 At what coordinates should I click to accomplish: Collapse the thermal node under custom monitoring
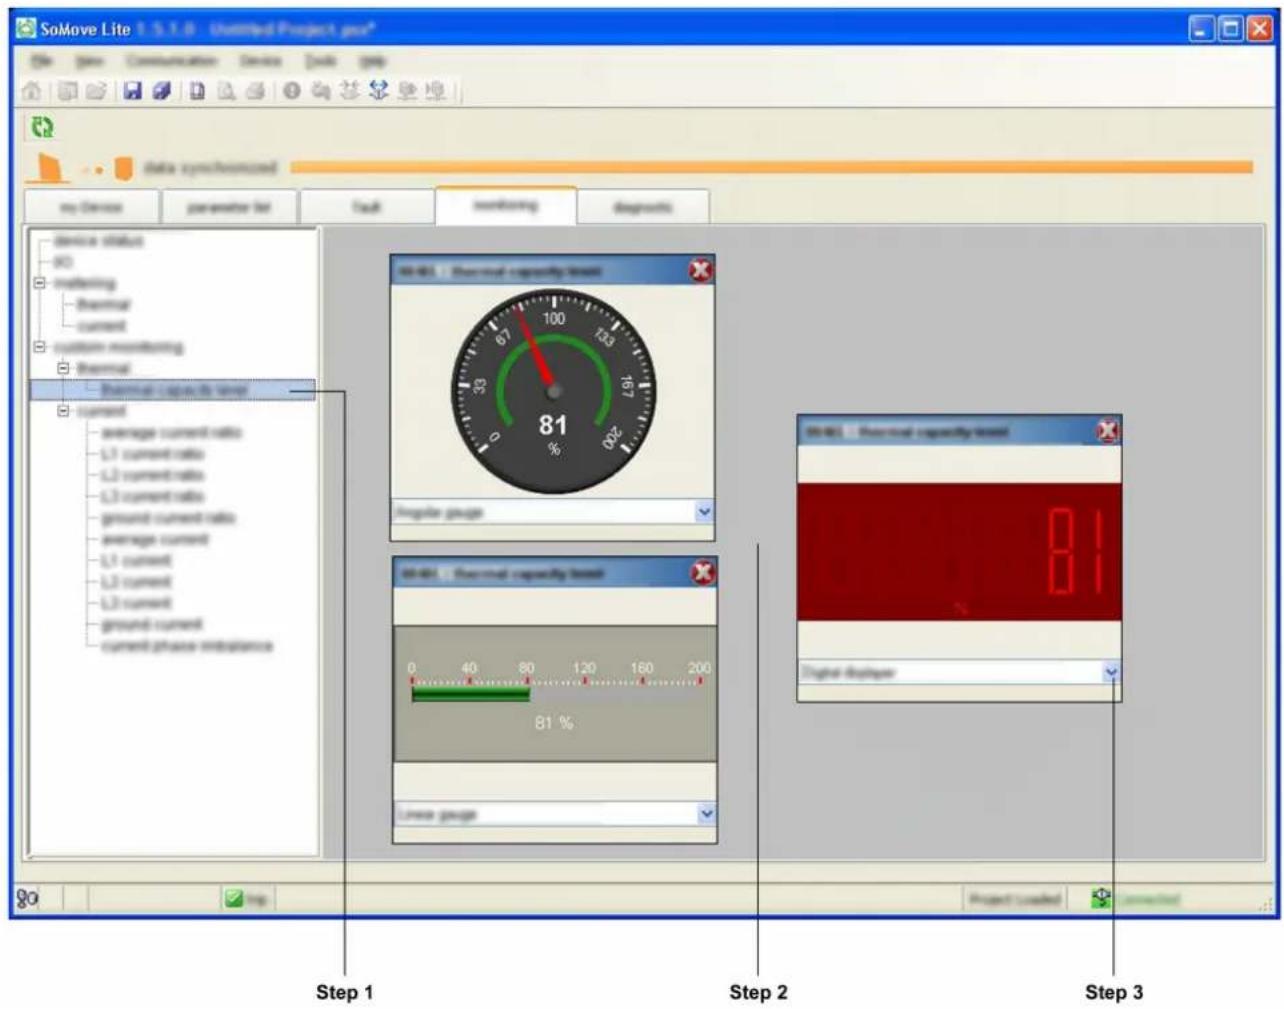[63, 368]
